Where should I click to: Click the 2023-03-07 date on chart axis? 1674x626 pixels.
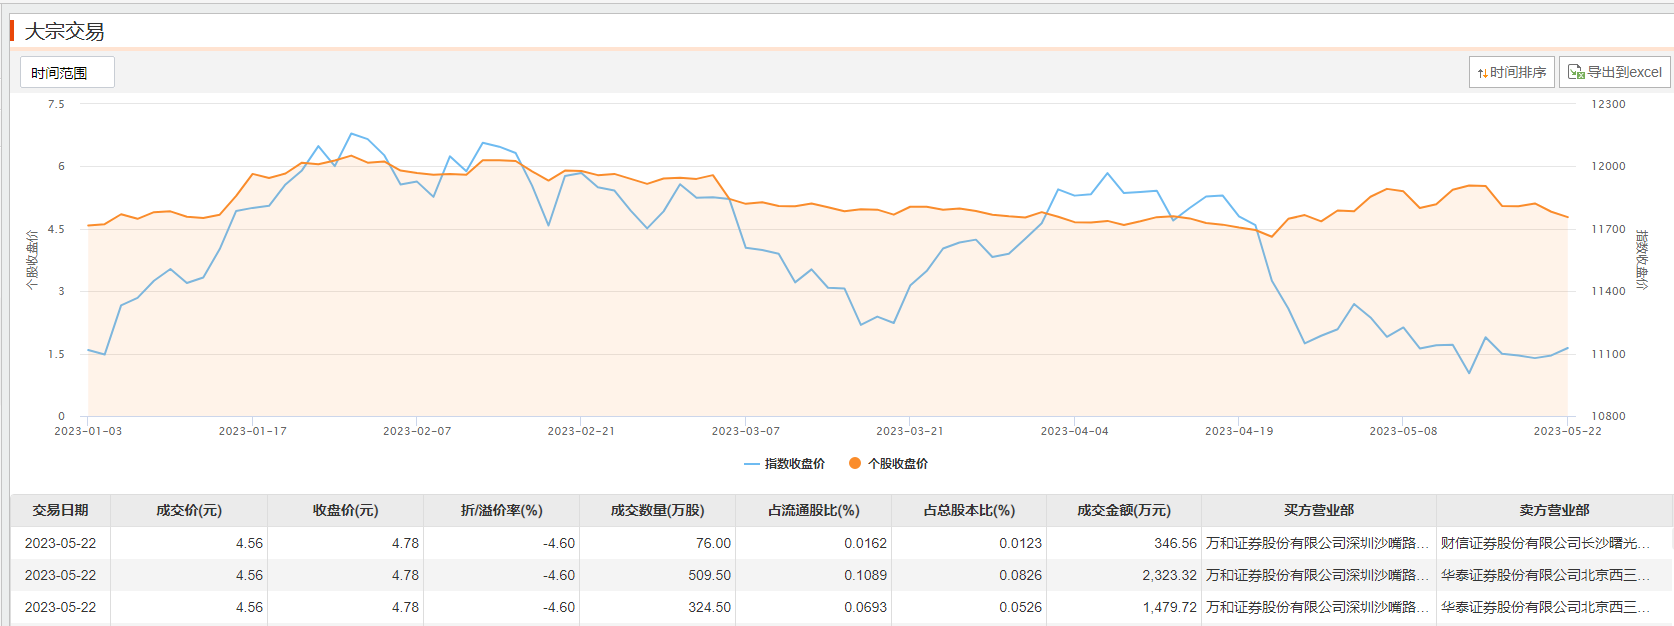[x=745, y=431]
